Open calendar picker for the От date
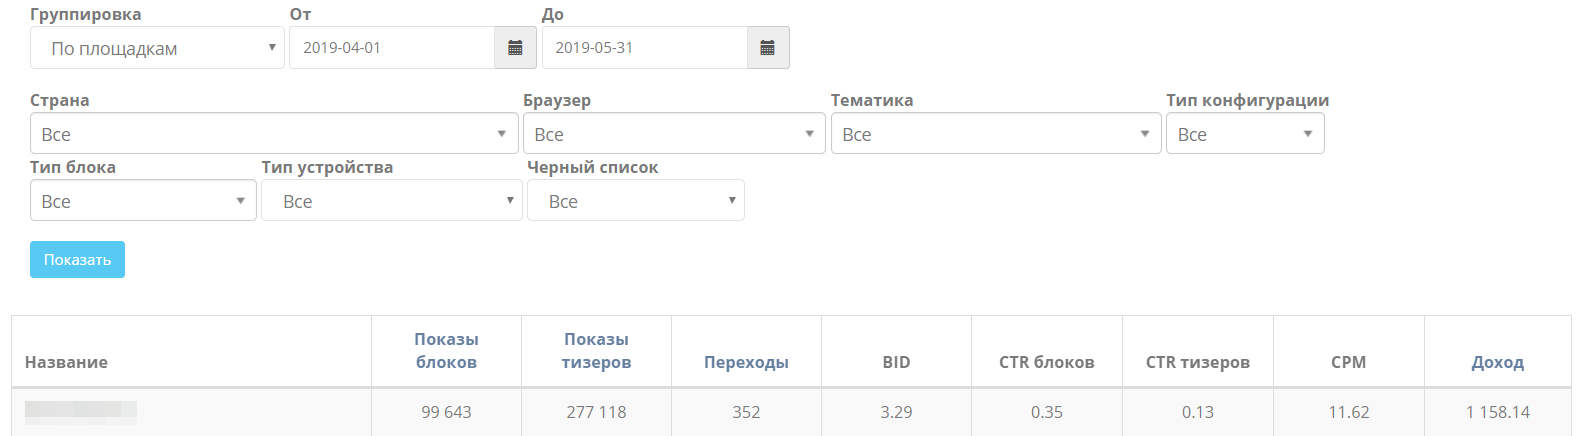This screenshot has height=436, width=1580. tap(515, 48)
